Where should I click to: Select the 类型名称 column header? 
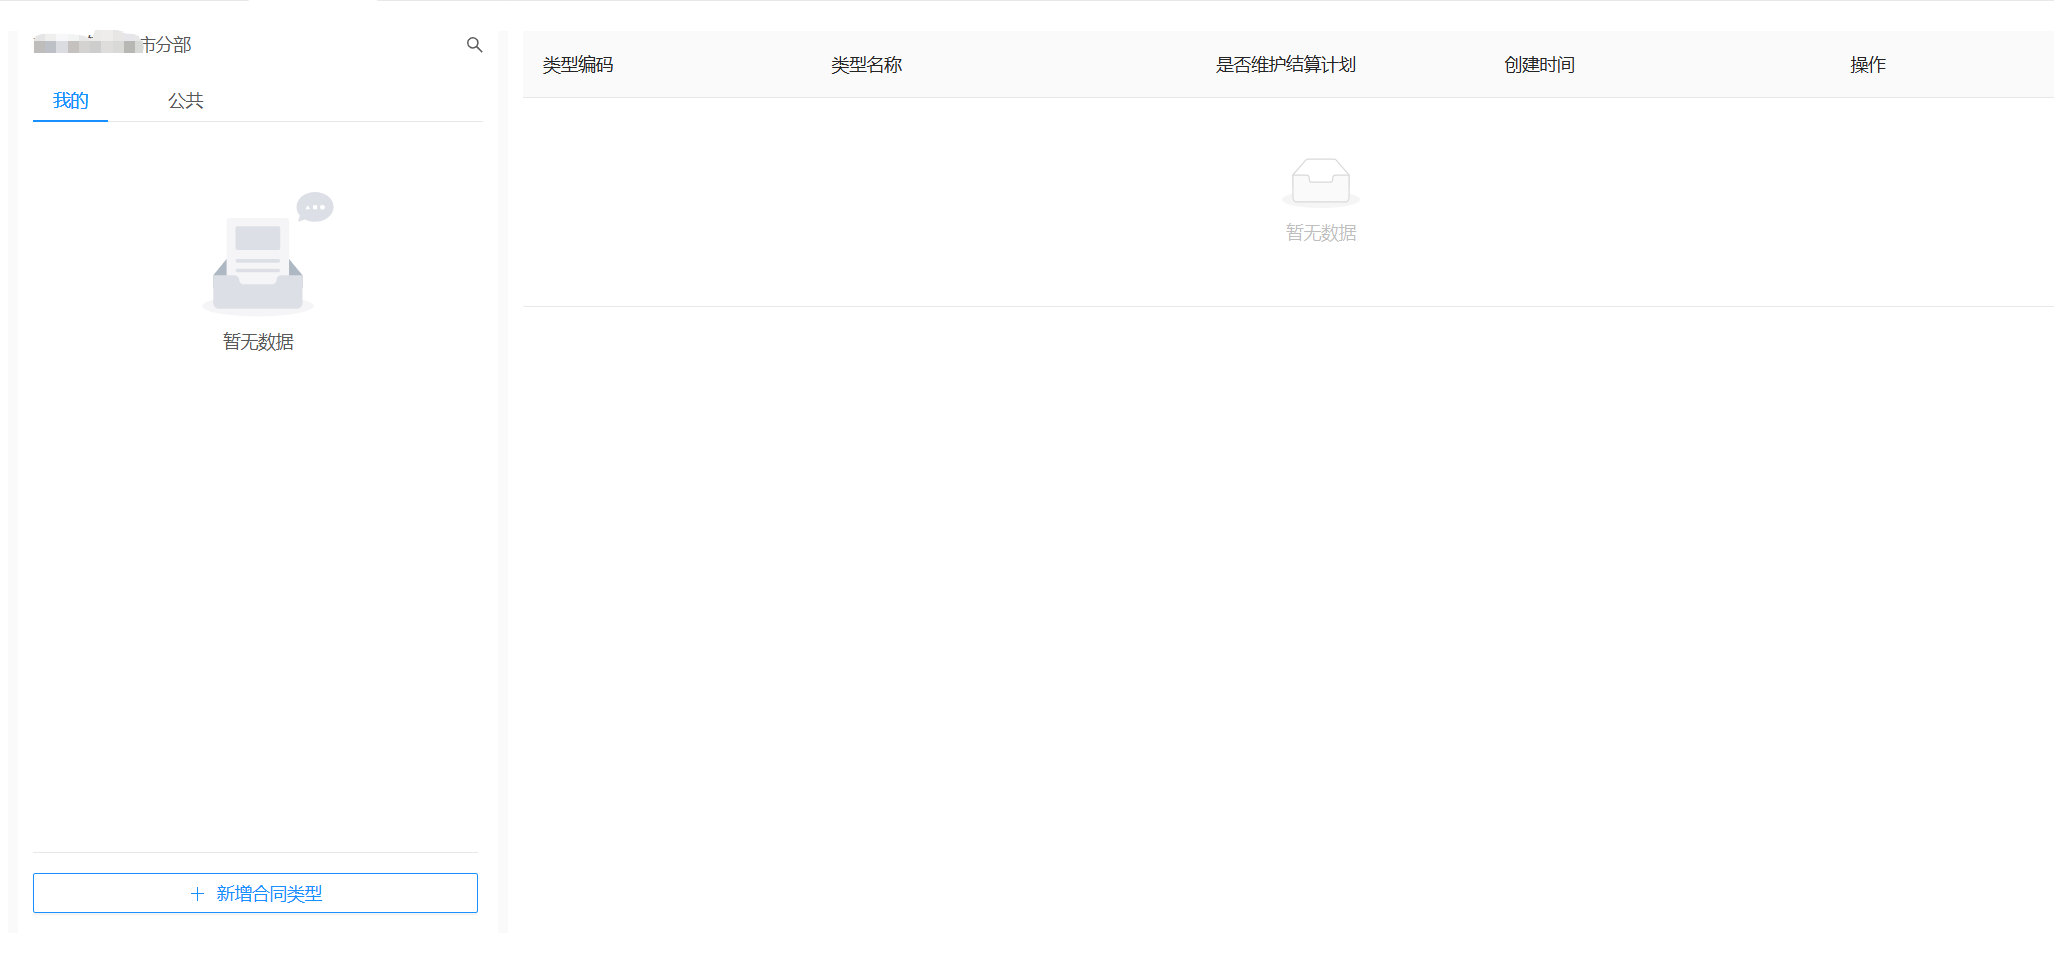(x=866, y=65)
